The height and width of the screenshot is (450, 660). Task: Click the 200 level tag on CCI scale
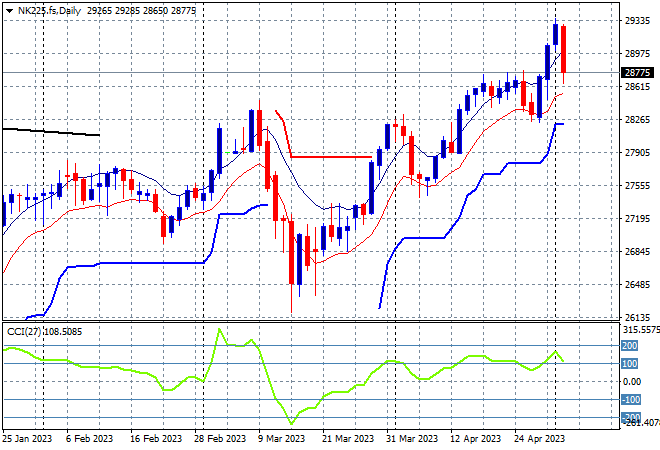tap(629, 346)
